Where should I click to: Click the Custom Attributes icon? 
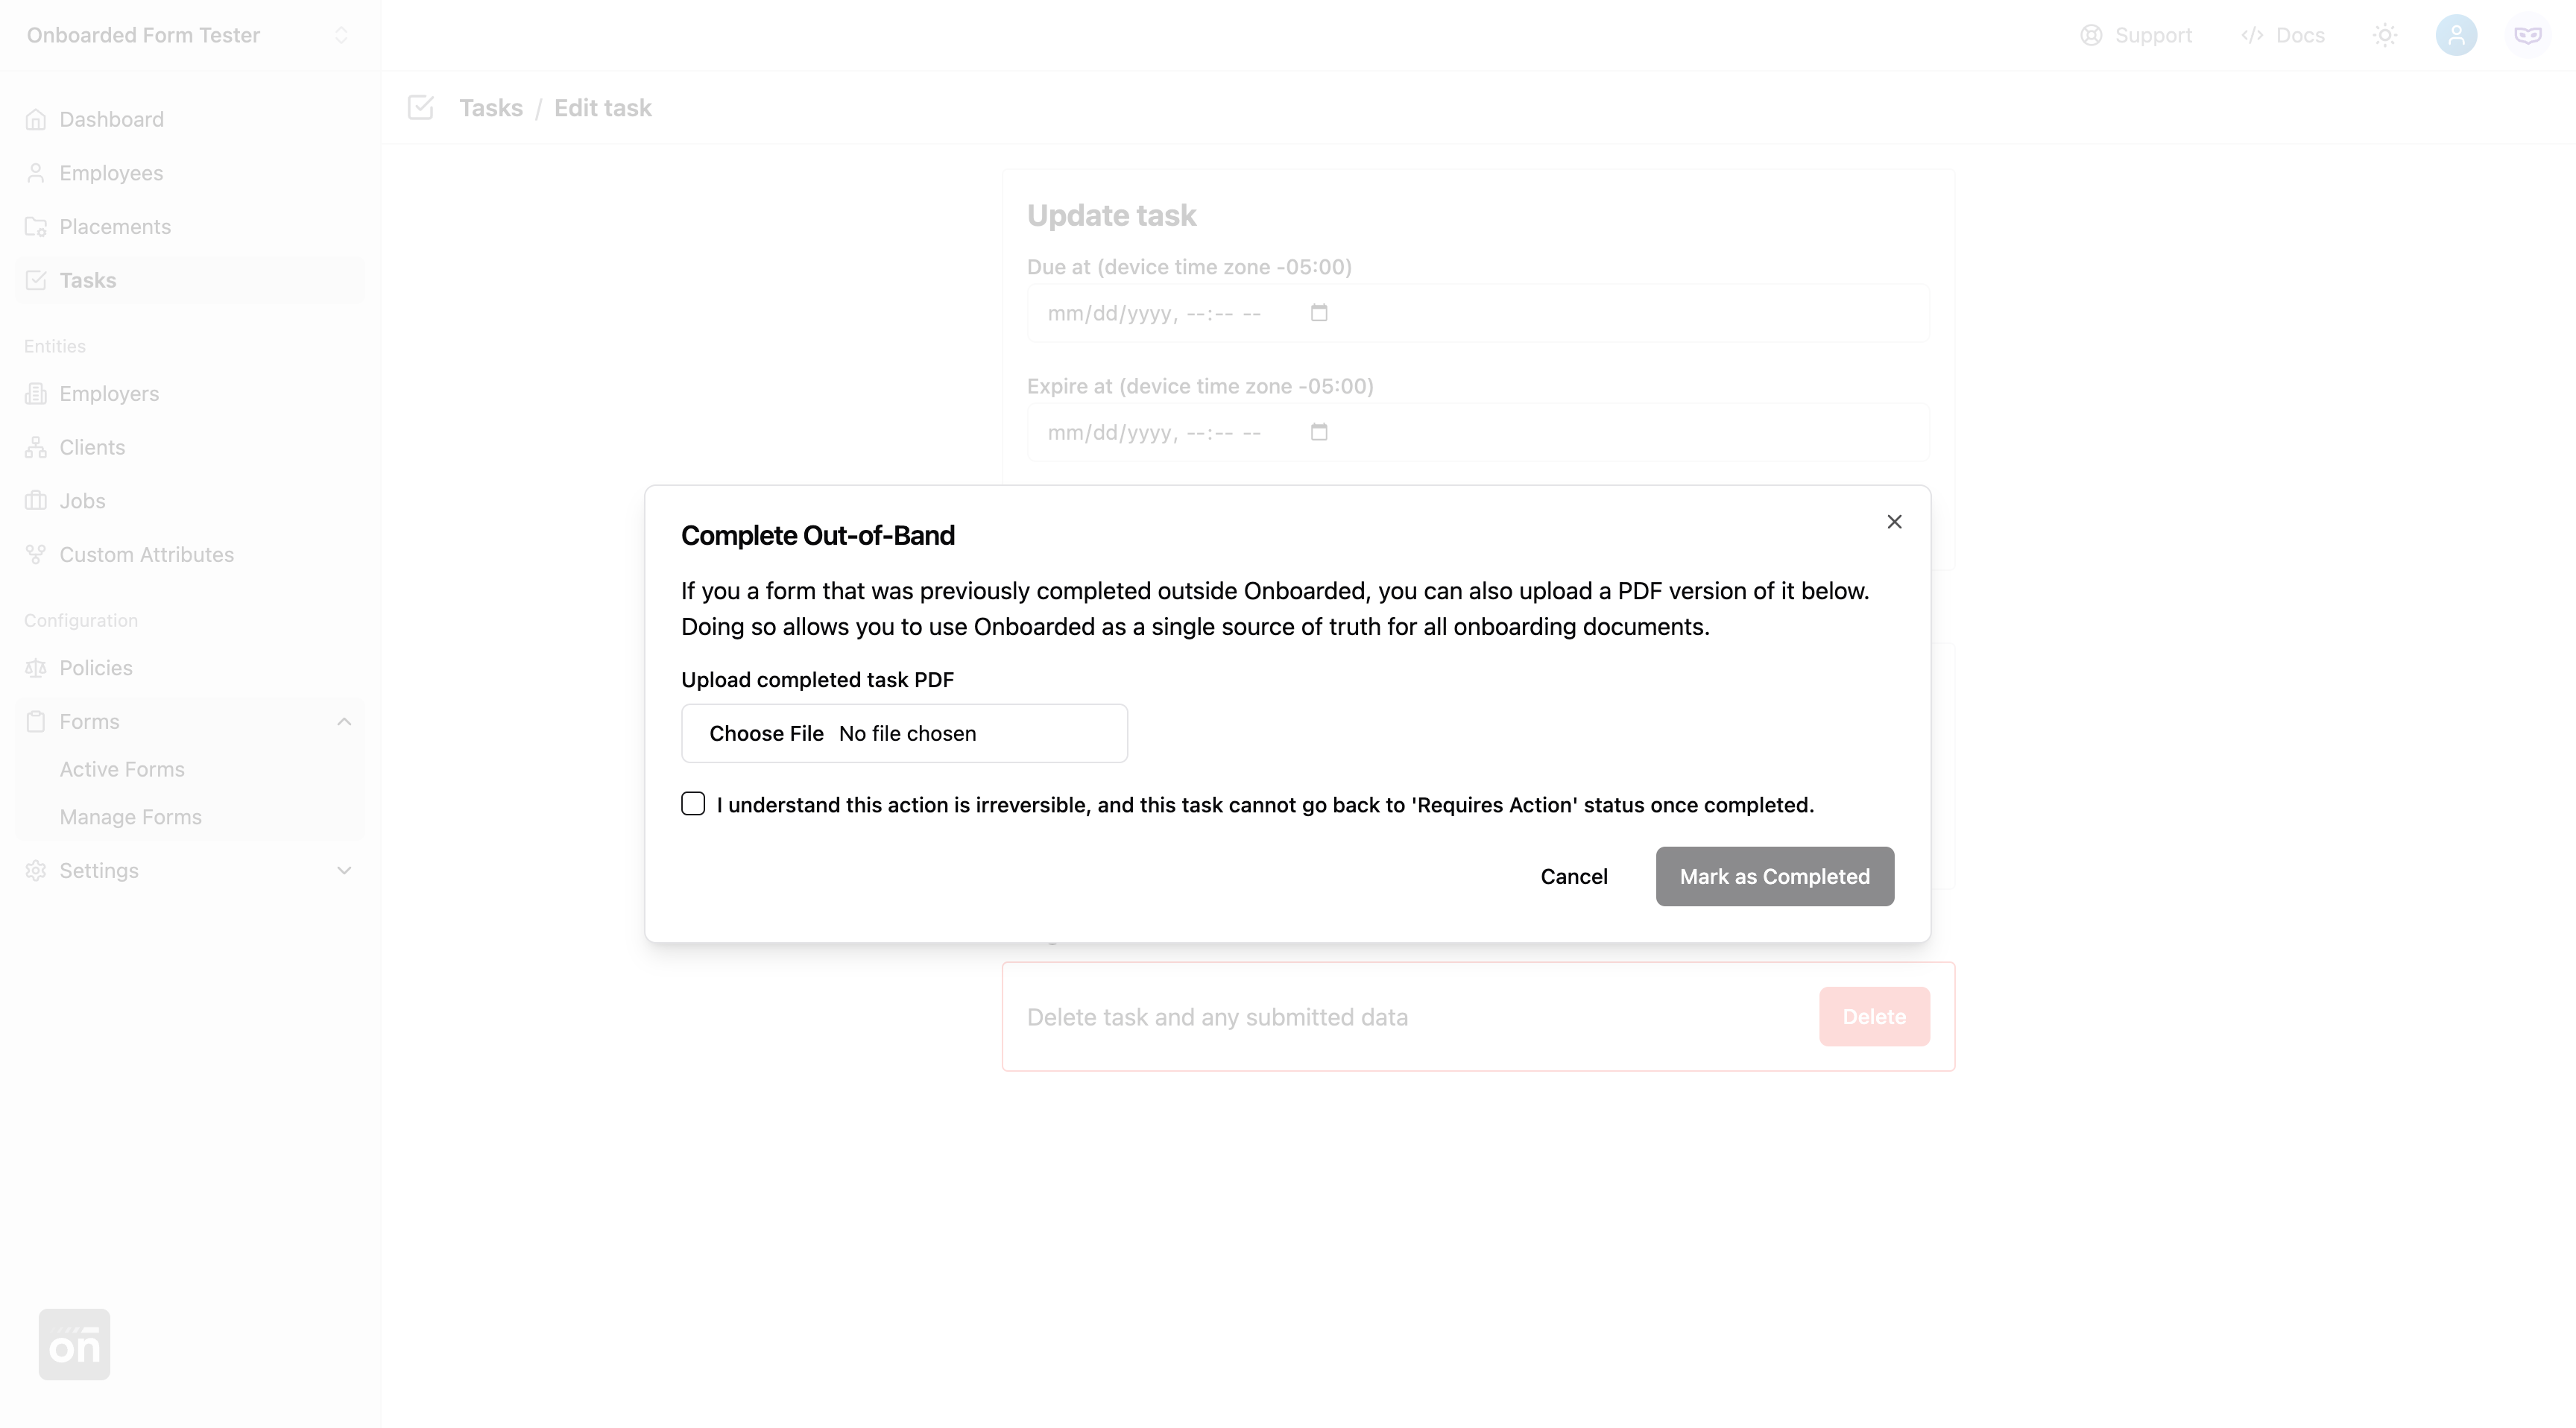36,555
